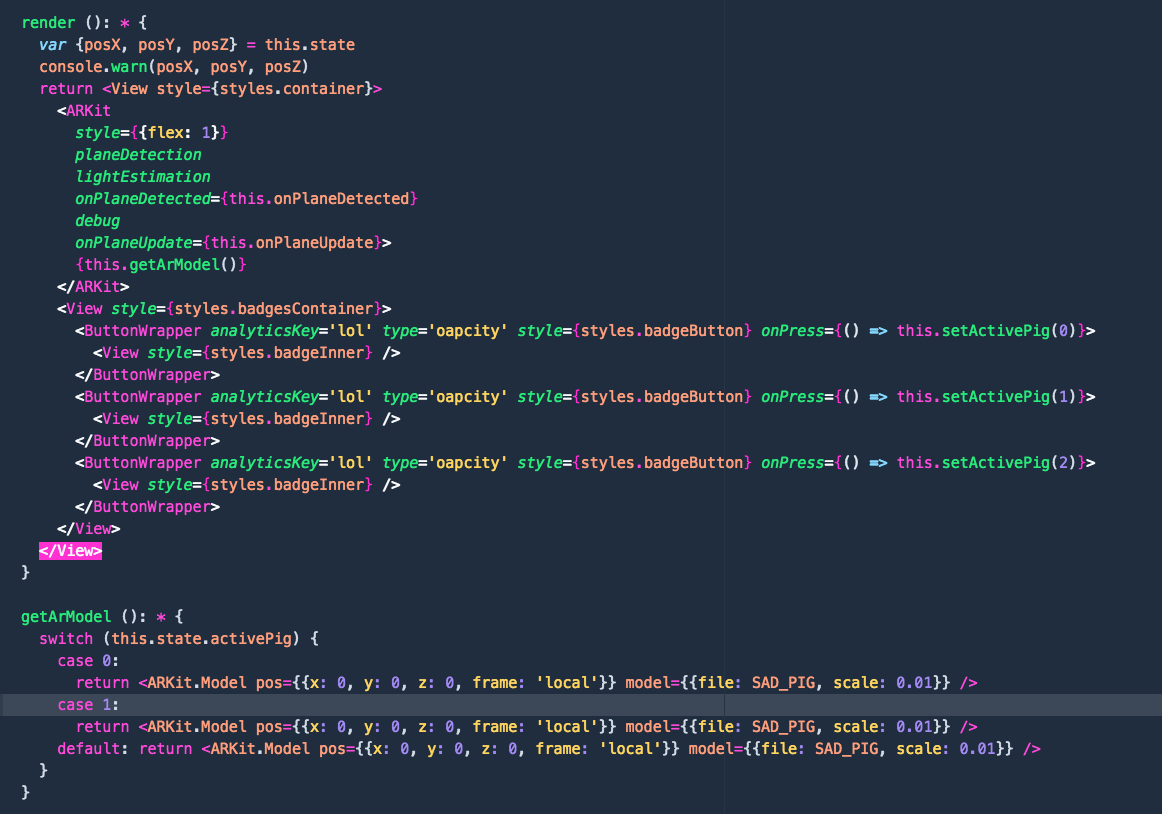Click 'console.warn' call

(x=93, y=67)
